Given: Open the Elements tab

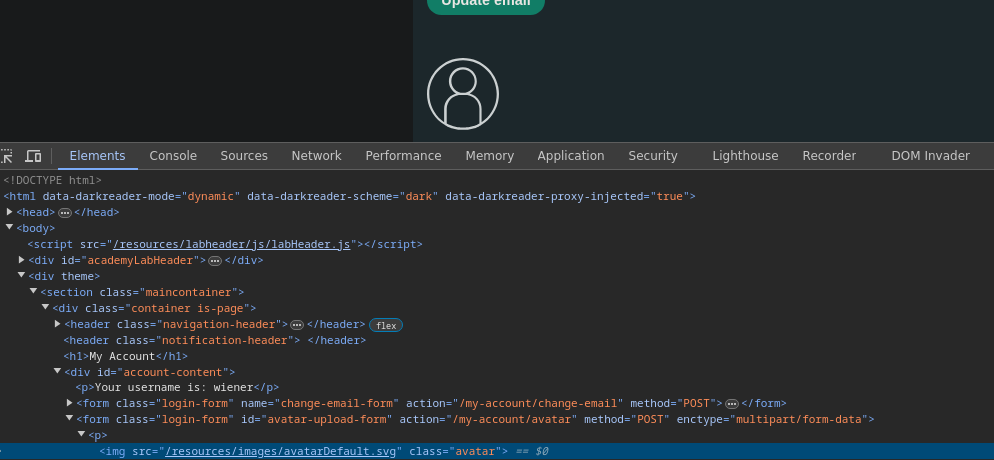Looking at the screenshot, I should 98,156.
